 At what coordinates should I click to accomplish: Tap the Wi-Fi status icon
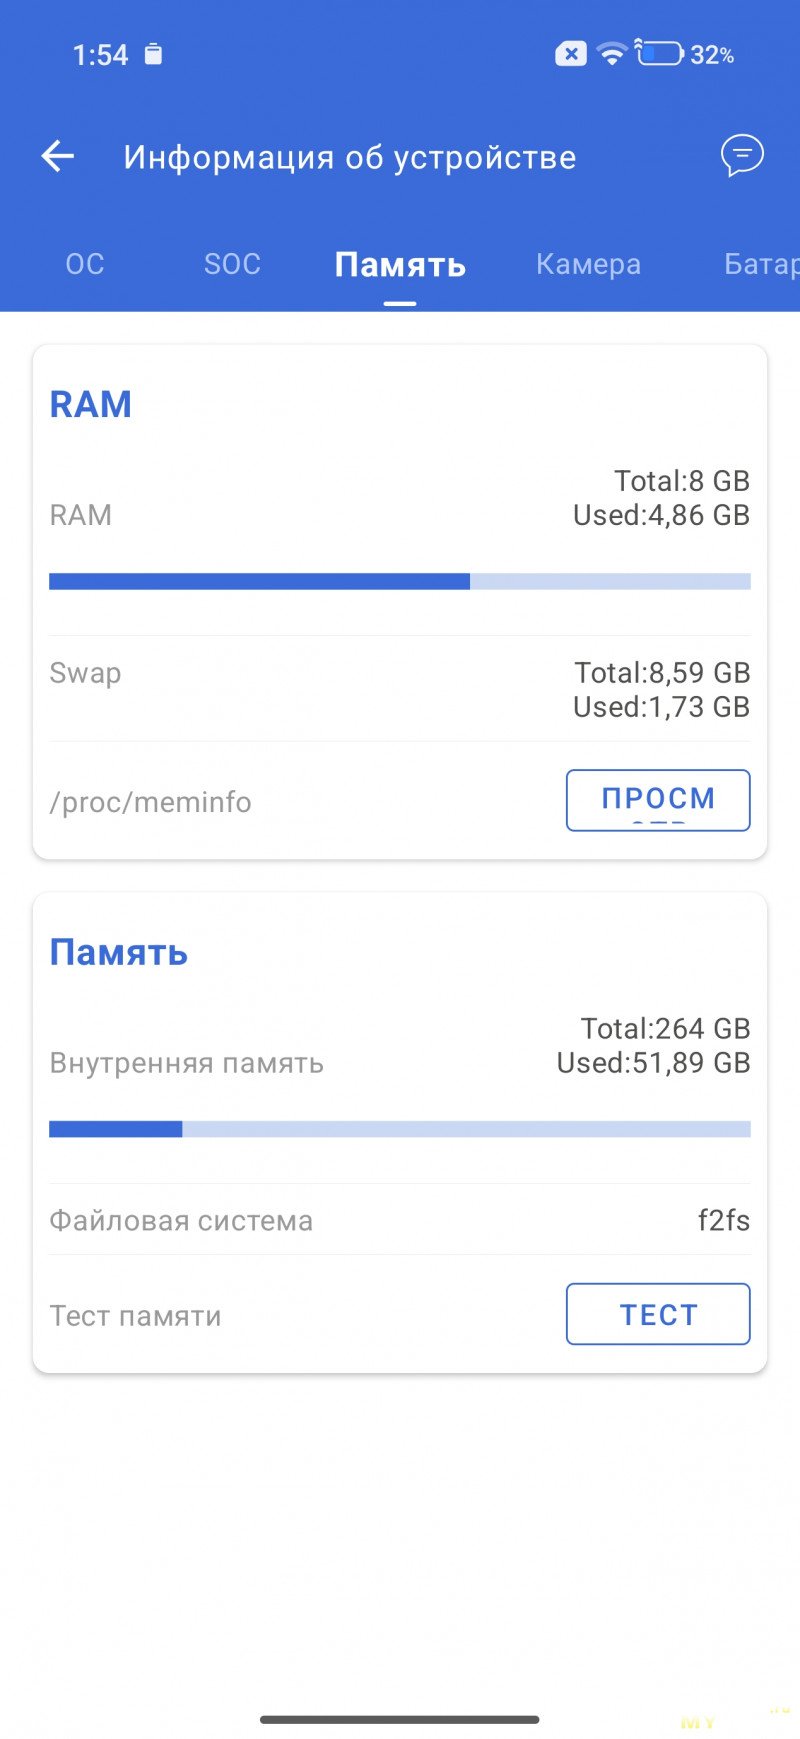pyautogui.click(x=611, y=54)
